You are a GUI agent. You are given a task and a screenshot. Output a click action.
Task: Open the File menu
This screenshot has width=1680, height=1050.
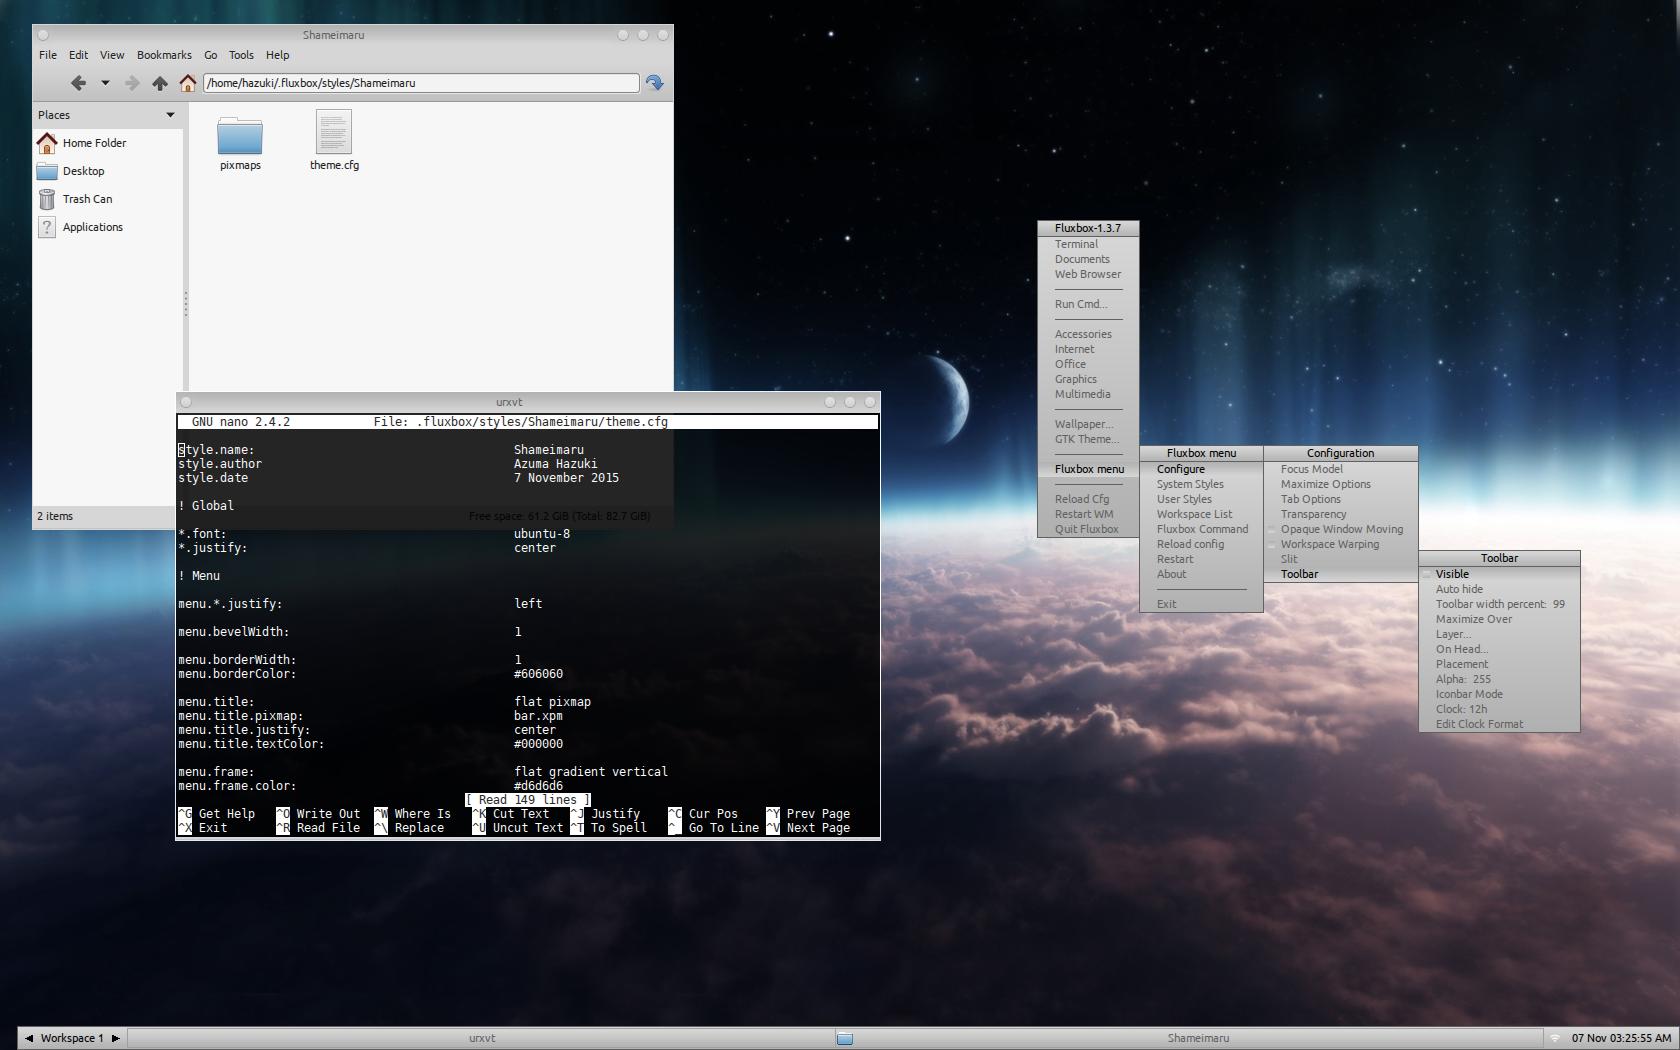tap(48, 55)
